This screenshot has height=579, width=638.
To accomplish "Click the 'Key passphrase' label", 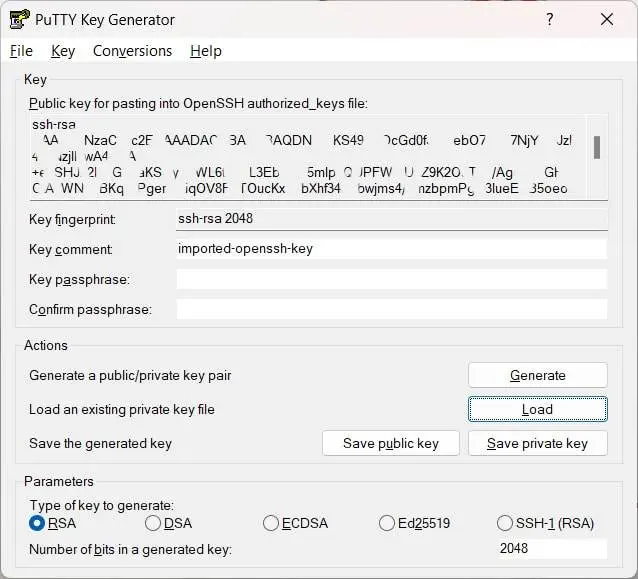I will pyautogui.click(x=79, y=280).
